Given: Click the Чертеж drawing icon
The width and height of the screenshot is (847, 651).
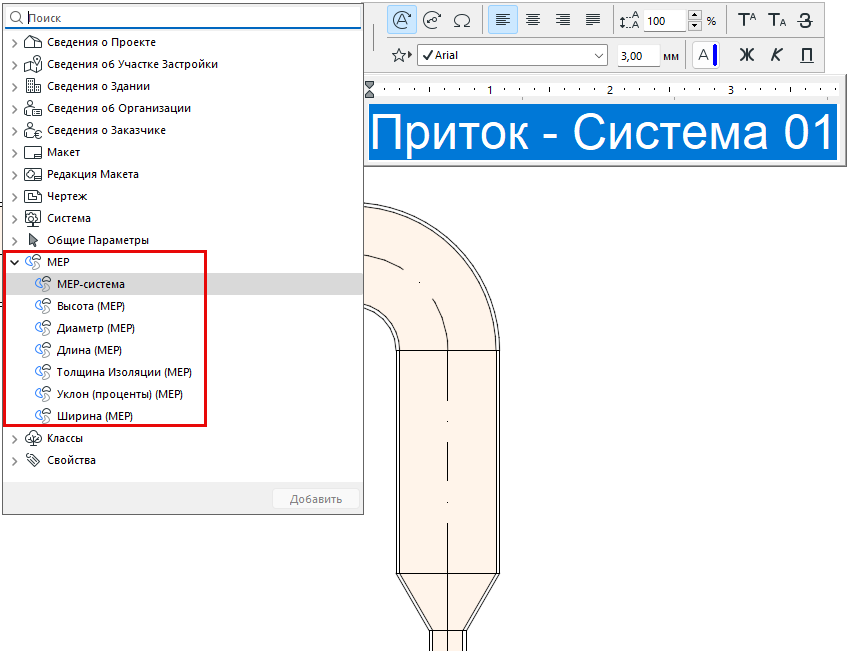Looking at the screenshot, I should pos(33,197).
